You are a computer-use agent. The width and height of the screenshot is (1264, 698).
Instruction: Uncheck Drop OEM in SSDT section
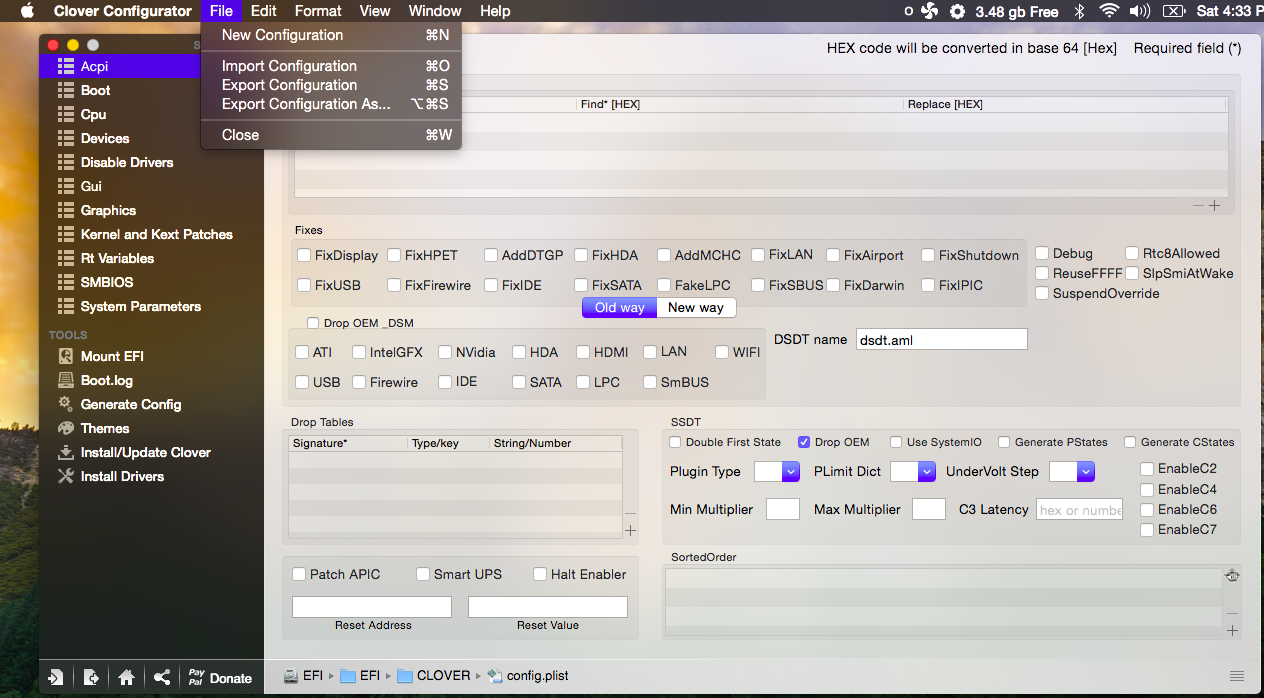click(x=804, y=442)
